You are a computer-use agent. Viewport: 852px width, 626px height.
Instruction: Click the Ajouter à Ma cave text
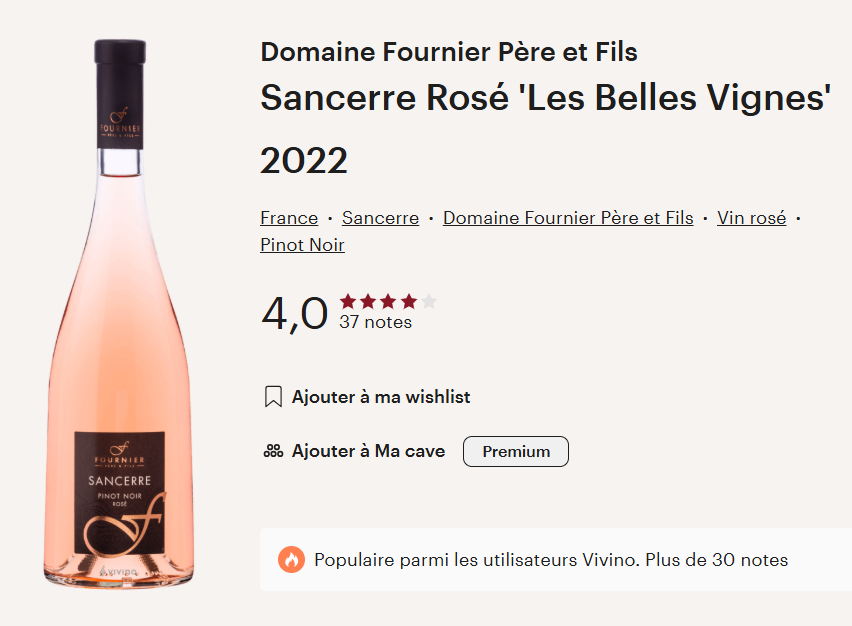coord(368,451)
